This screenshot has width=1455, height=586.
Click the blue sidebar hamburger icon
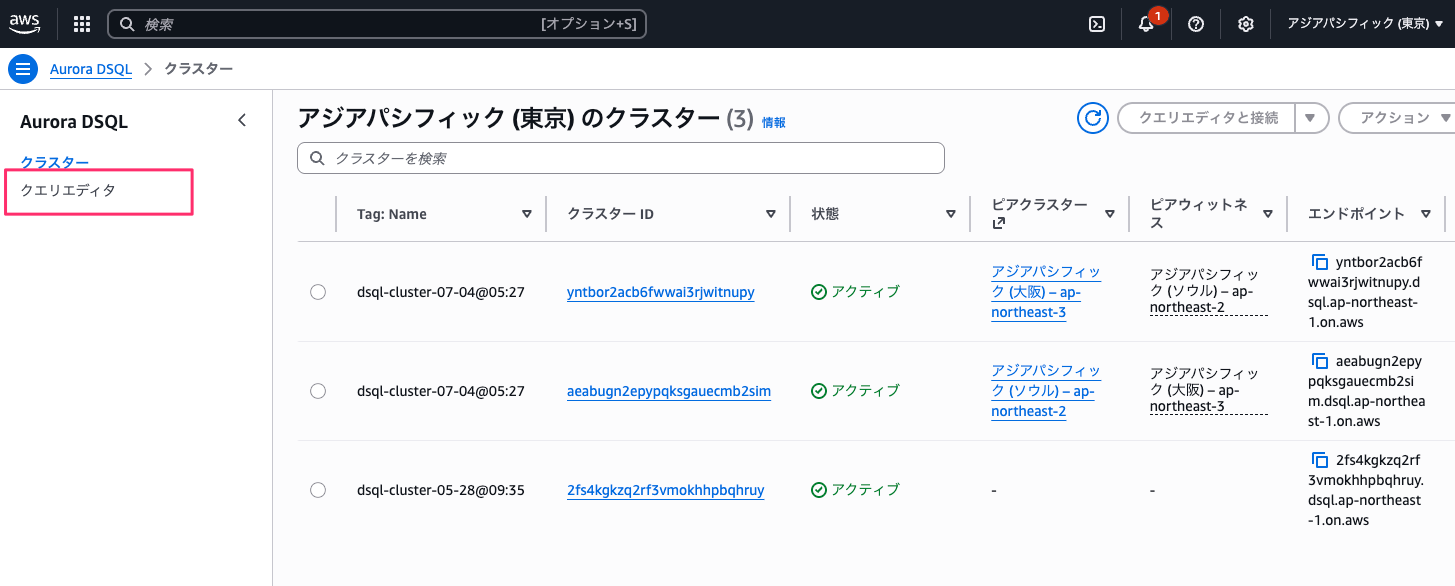click(22, 68)
